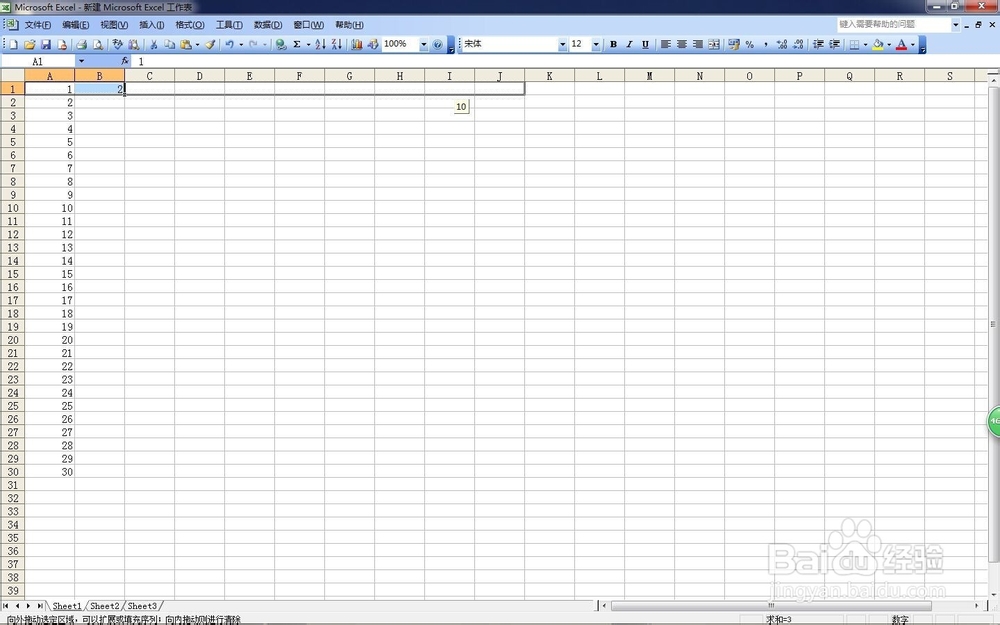Click the AutoSum Σ icon
Viewport: 1000px width, 625px height.
pos(297,44)
